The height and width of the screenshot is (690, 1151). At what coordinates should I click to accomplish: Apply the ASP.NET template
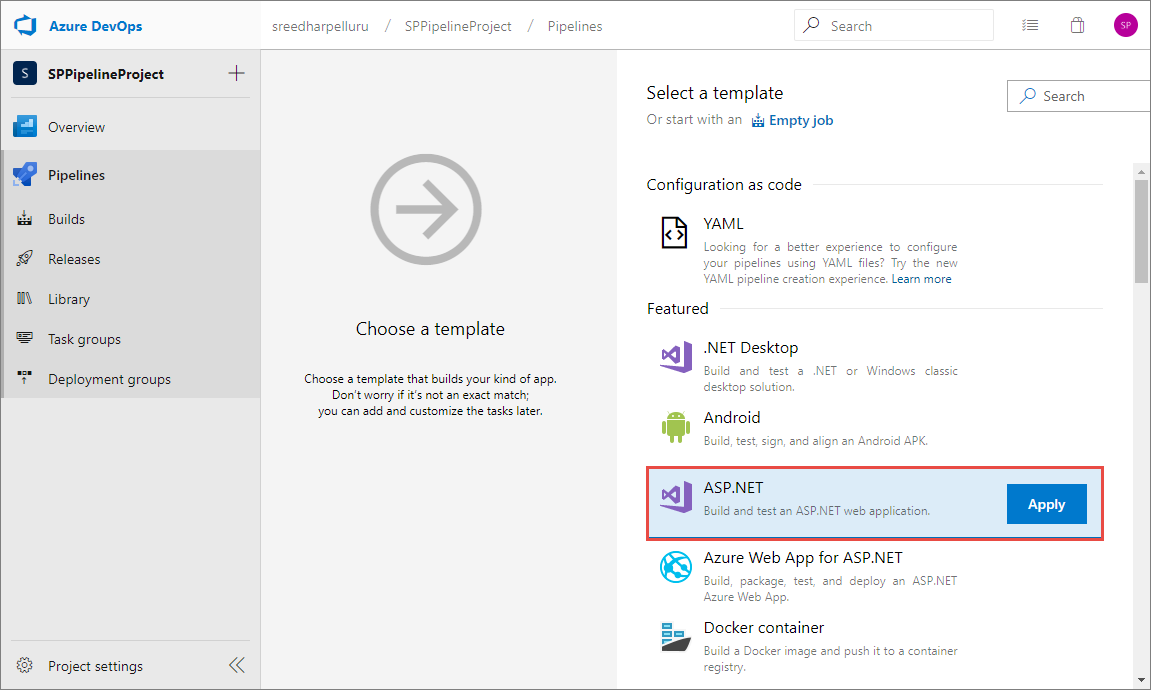tap(1046, 504)
